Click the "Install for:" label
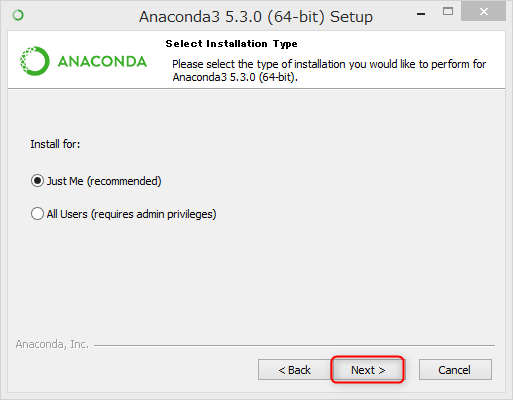This screenshot has width=513, height=400. pos(55,144)
